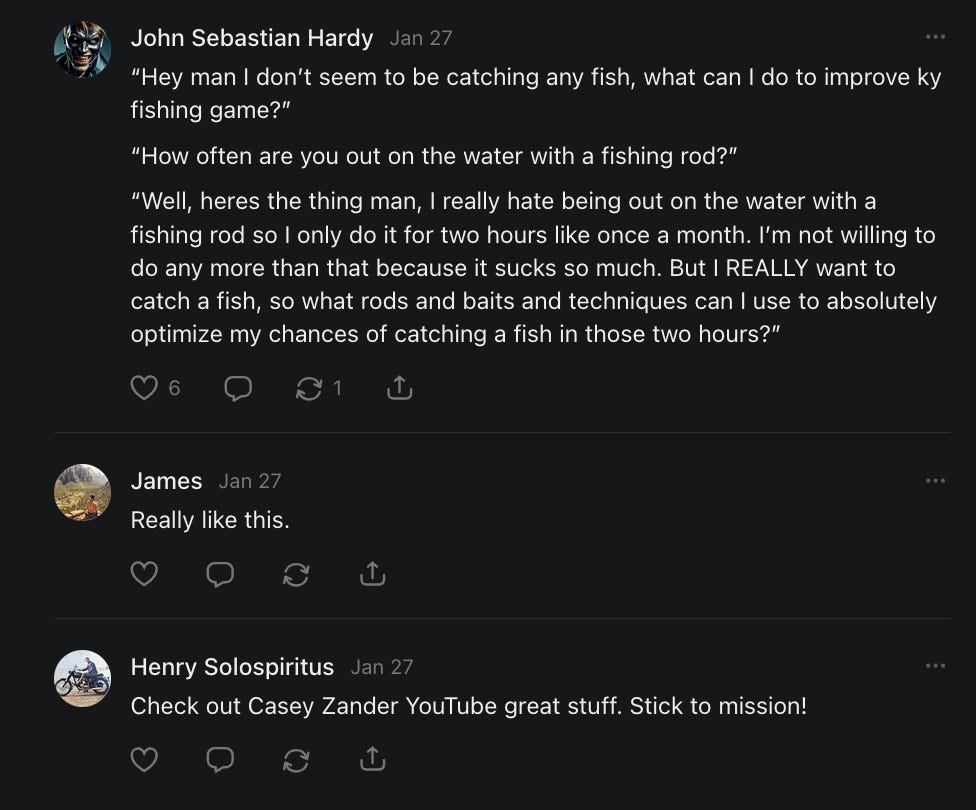Visit Henry Solospiritus's profile via name
The width and height of the screenshot is (976, 810).
coord(232,667)
